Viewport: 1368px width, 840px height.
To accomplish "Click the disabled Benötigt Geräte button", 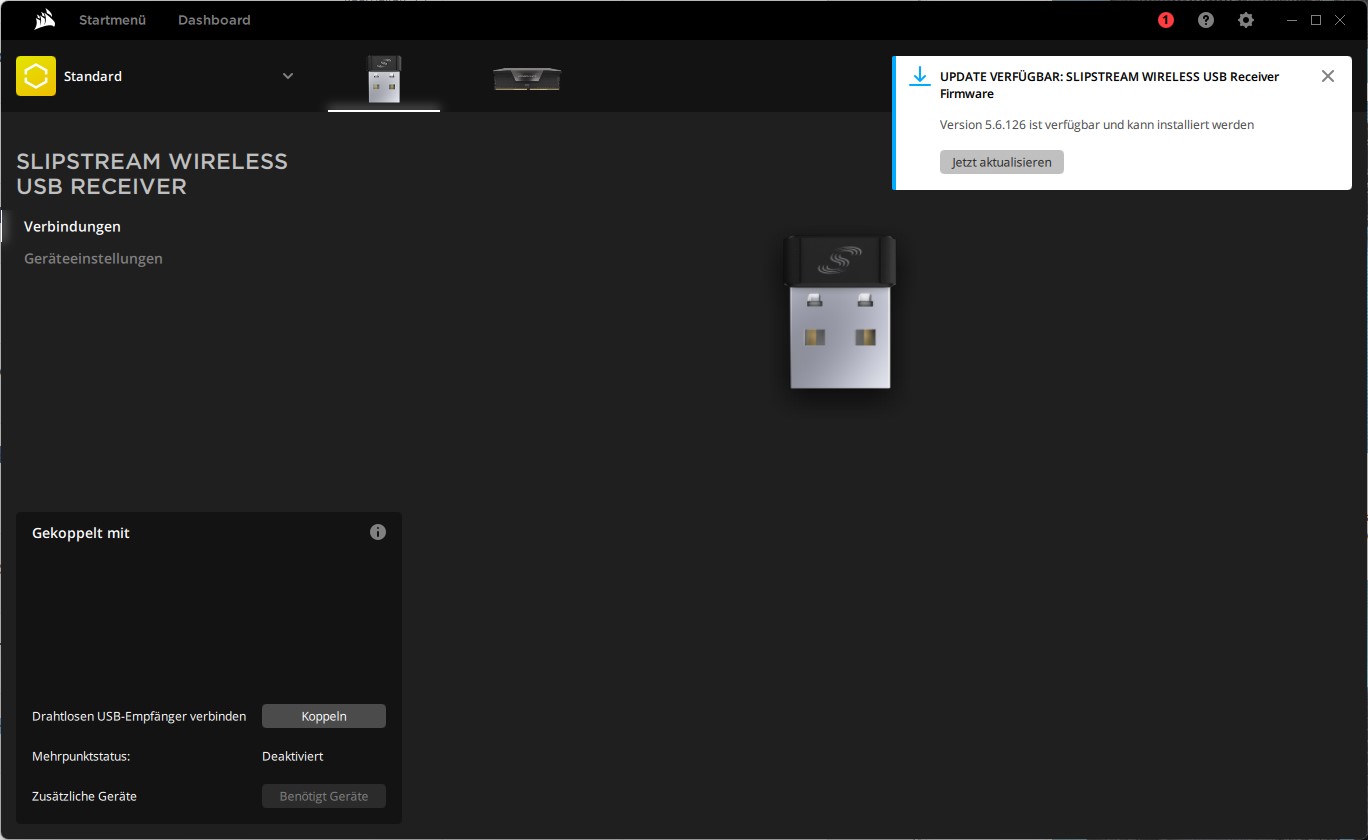I will click(323, 796).
